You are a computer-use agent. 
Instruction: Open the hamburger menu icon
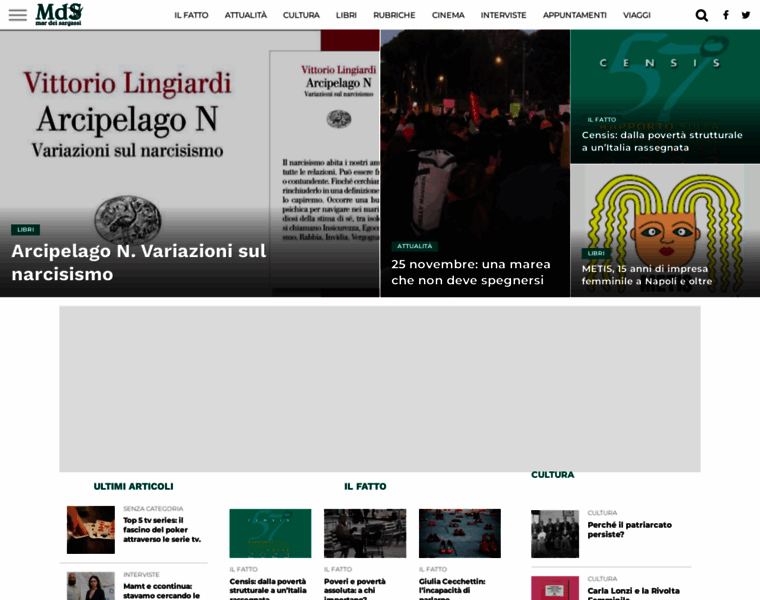(x=18, y=15)
